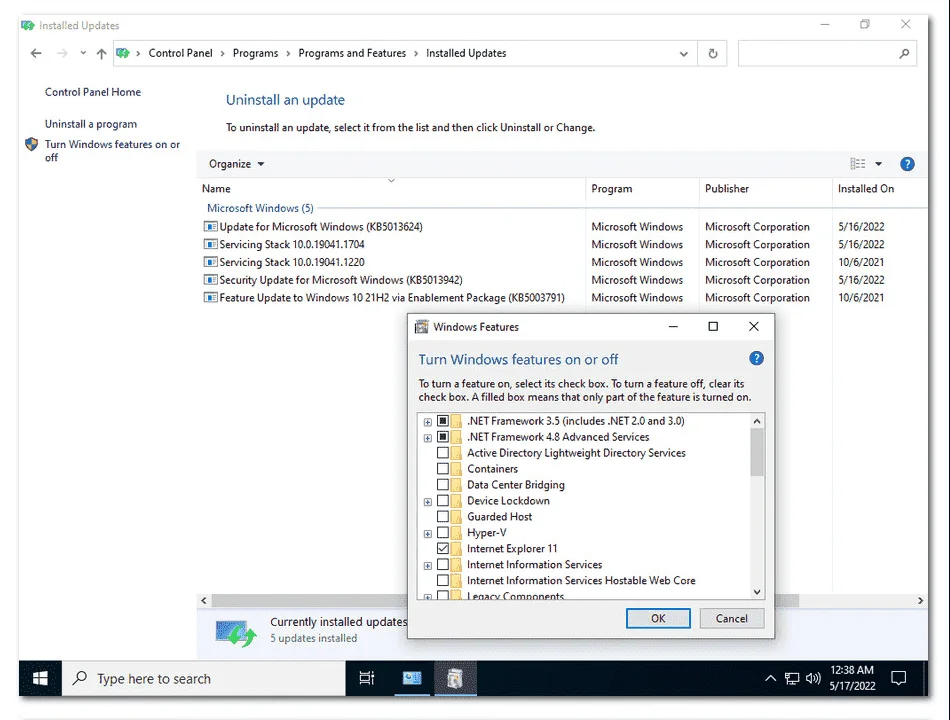Screen dimensions: 950x720
Task: Expand .NET Framework 3.5 tree node
Action: click(428, 422)
